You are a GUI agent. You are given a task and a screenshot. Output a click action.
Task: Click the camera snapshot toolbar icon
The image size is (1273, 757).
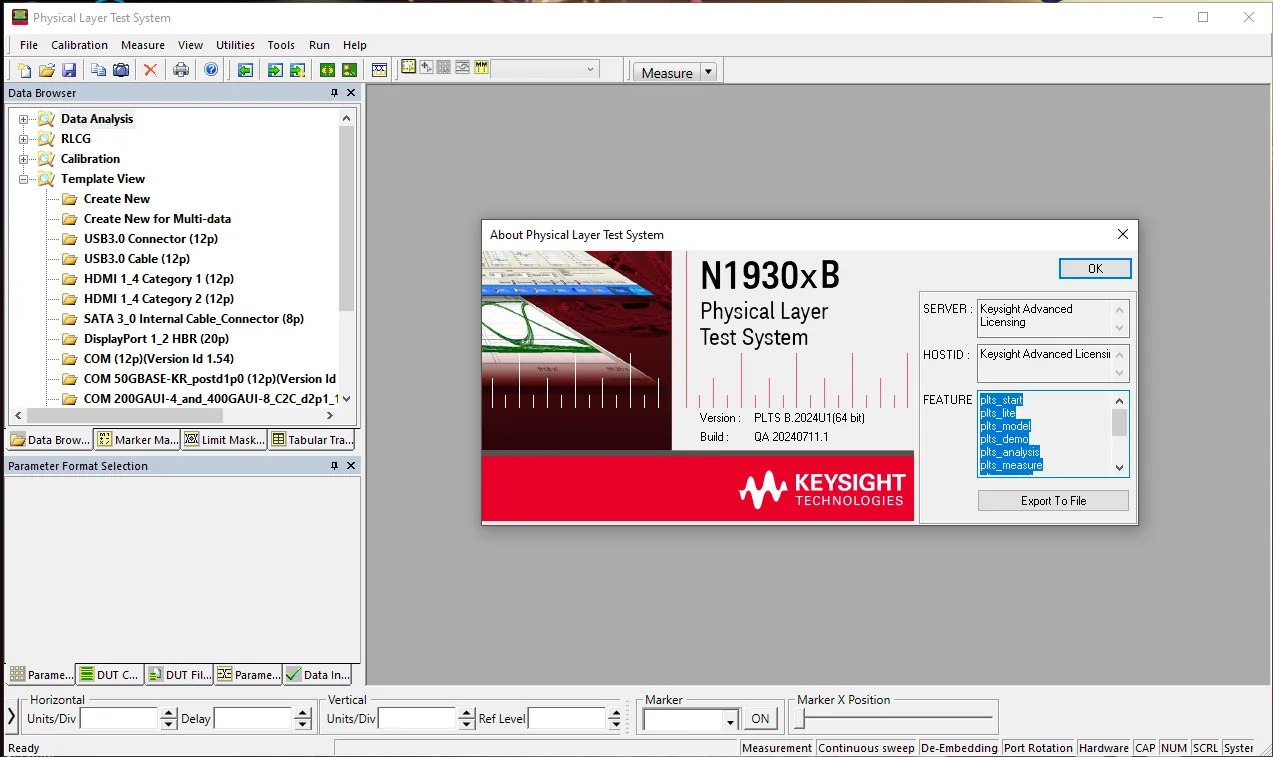121,70
